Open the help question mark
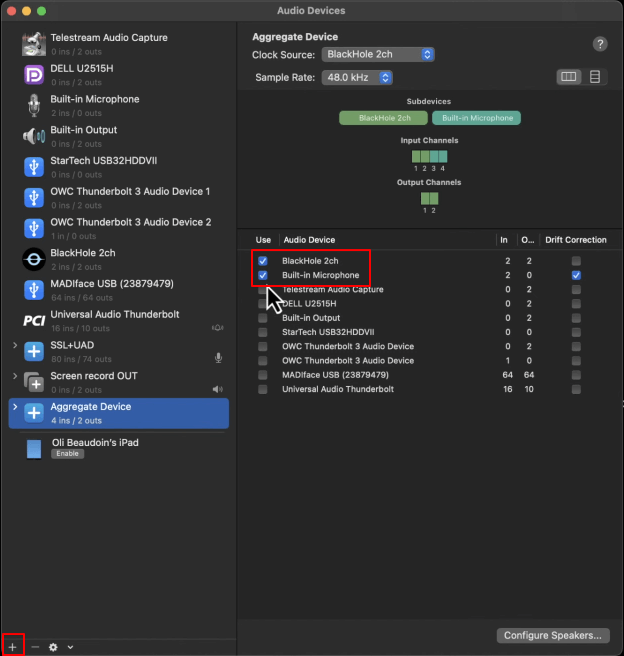 600,44
